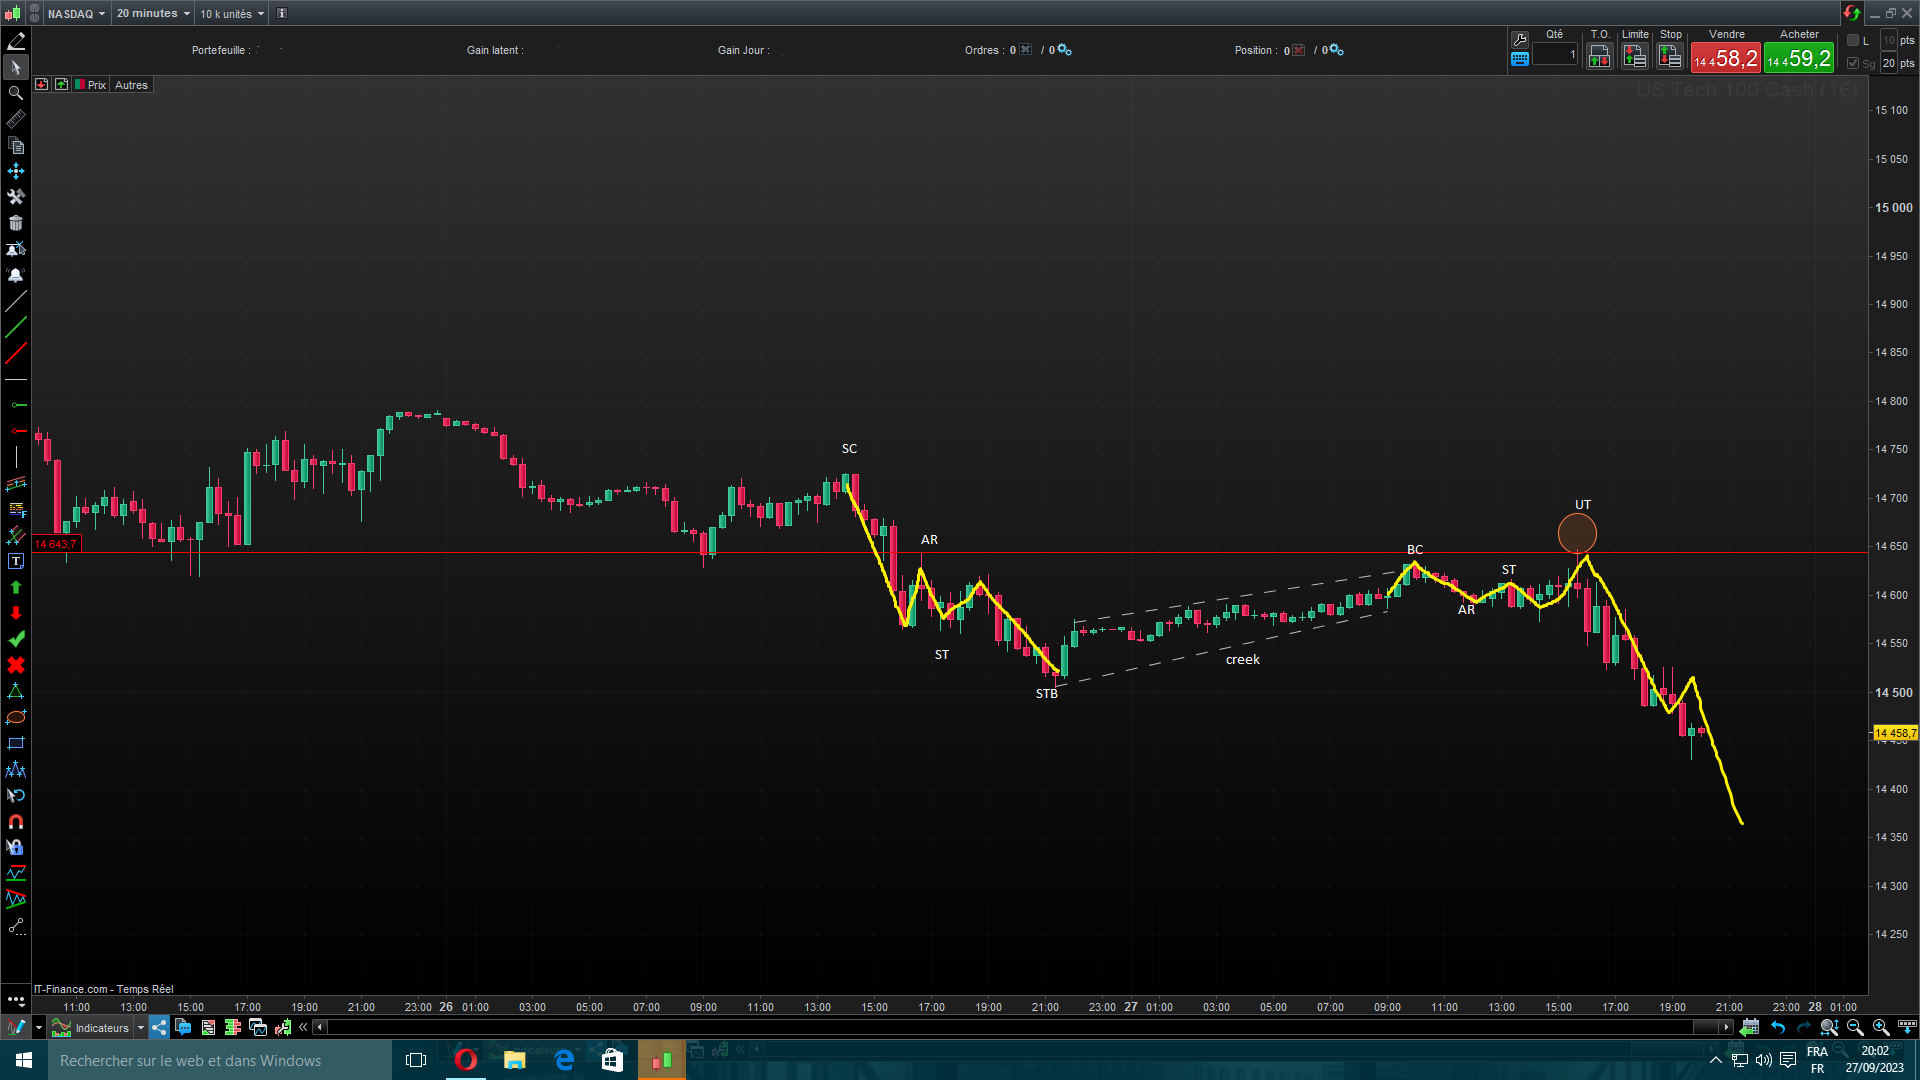This screenshot has width=1920, height=1080.
Task: Open the 20 minutes timeframe dropdown
Action: 153,13
